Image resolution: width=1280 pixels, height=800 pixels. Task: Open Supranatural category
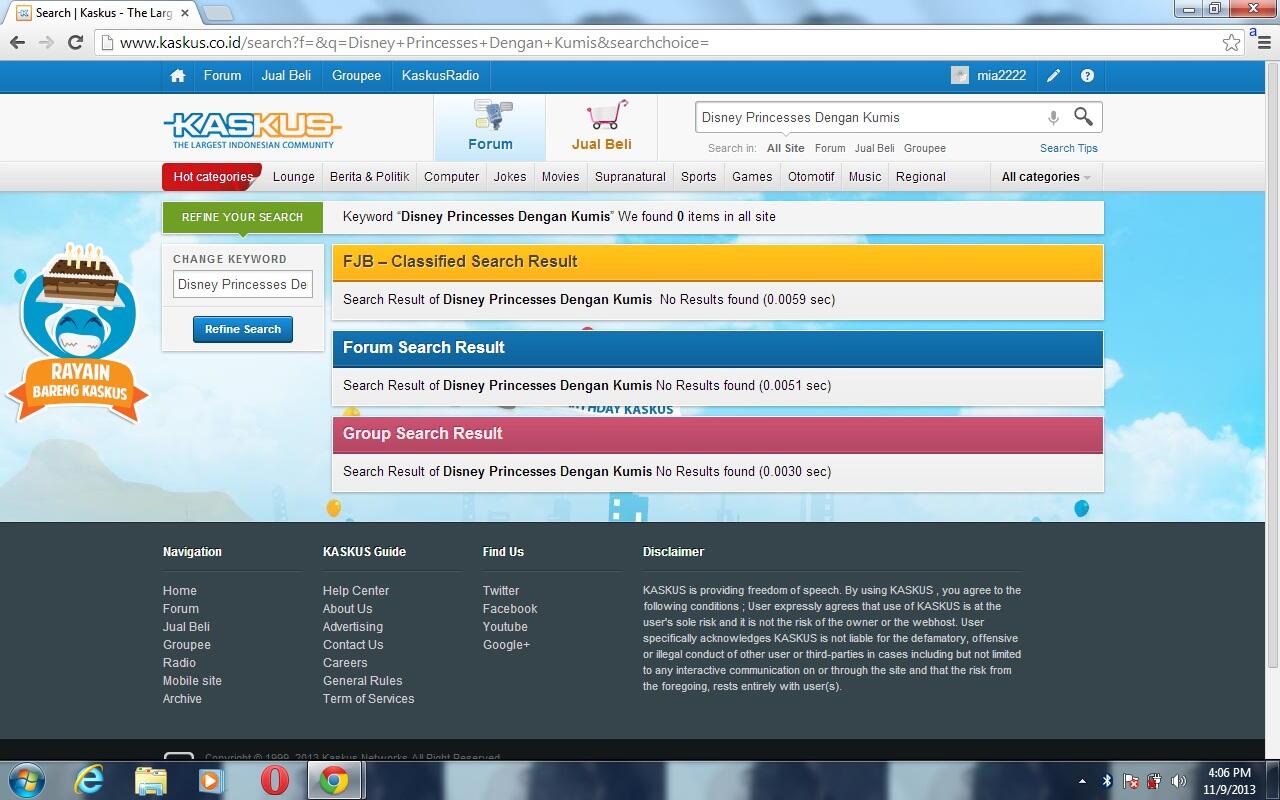pos(630,177)
